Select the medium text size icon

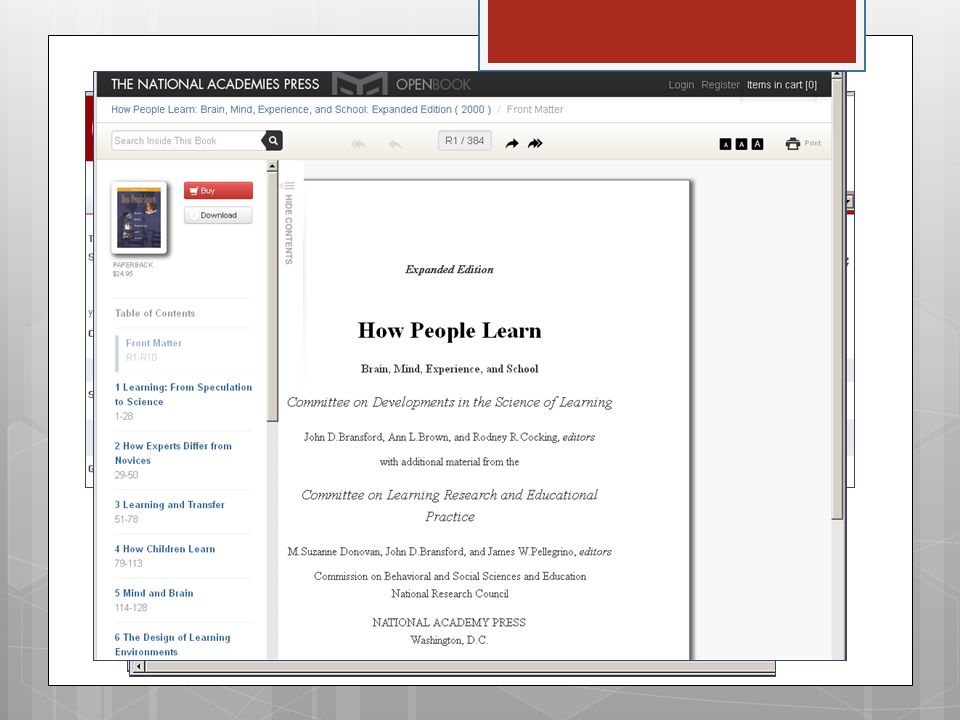741,144
